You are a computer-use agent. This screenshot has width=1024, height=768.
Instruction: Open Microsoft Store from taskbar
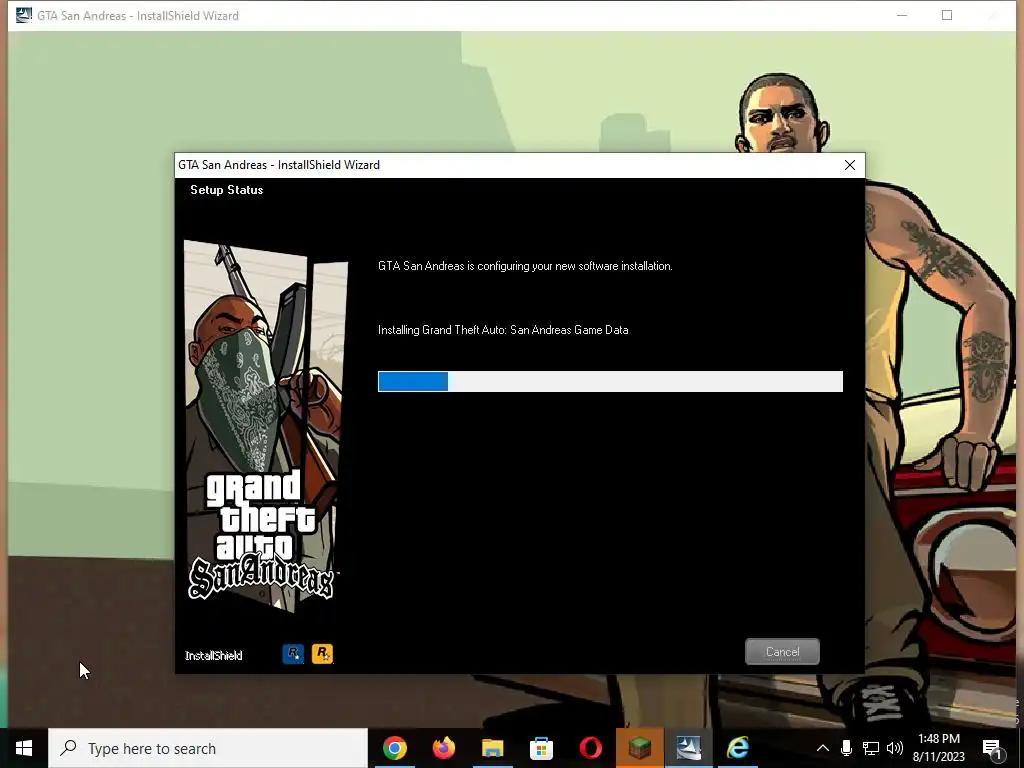tap(541, 748)
